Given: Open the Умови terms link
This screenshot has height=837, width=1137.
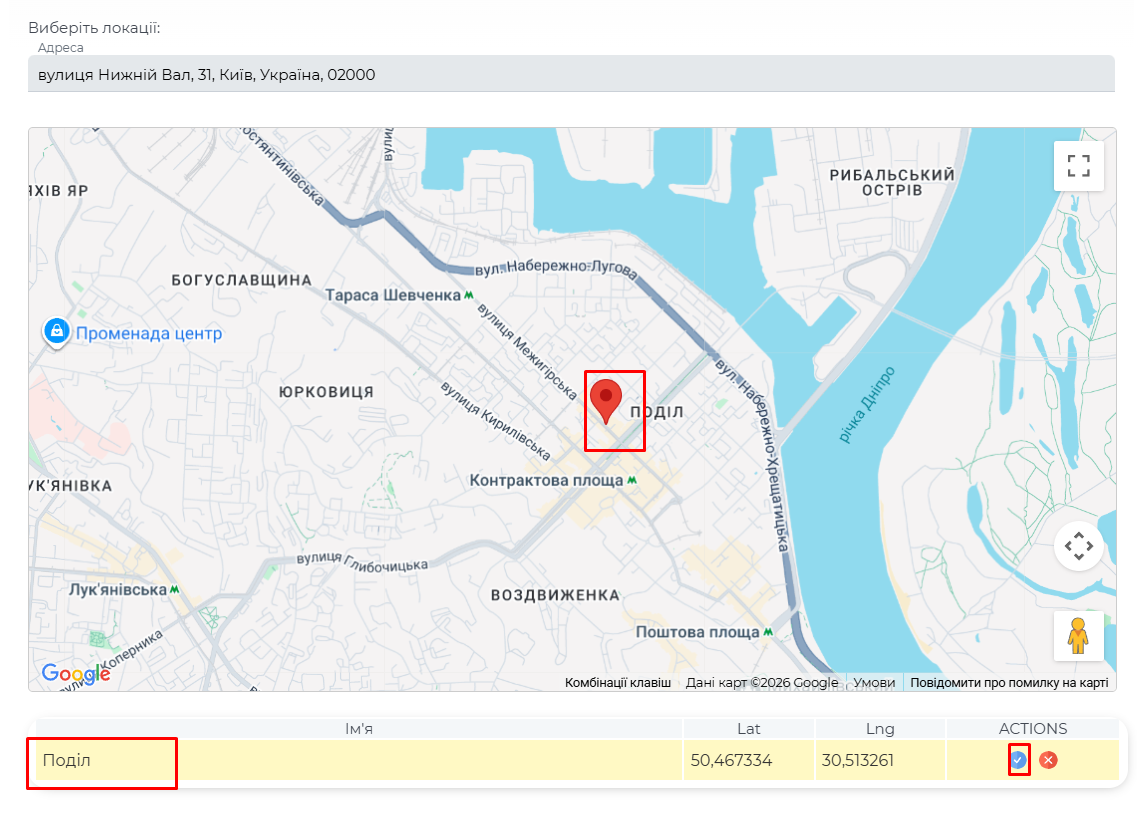Looking at the screenshot, I should pos(874,683).
